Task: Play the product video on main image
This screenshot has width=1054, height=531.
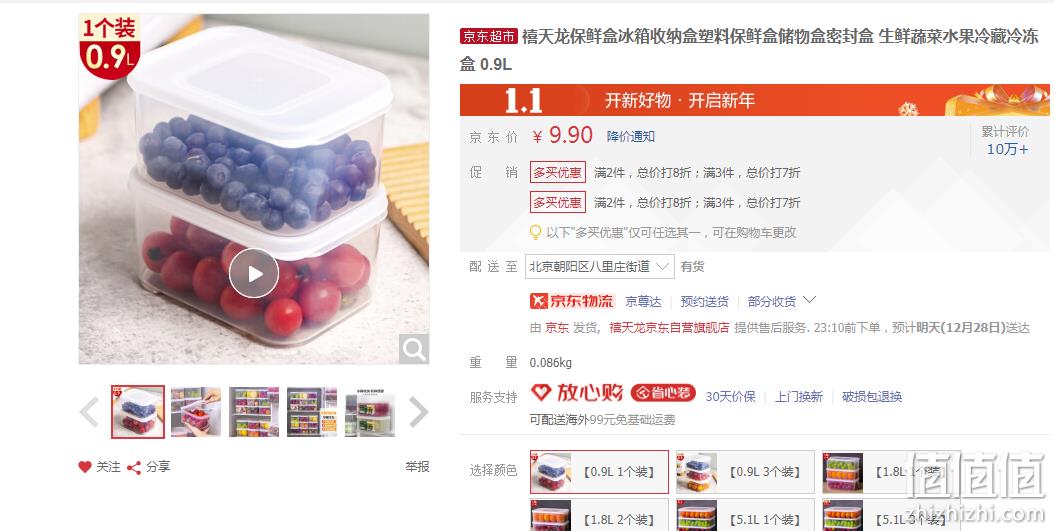Action: 253,273
